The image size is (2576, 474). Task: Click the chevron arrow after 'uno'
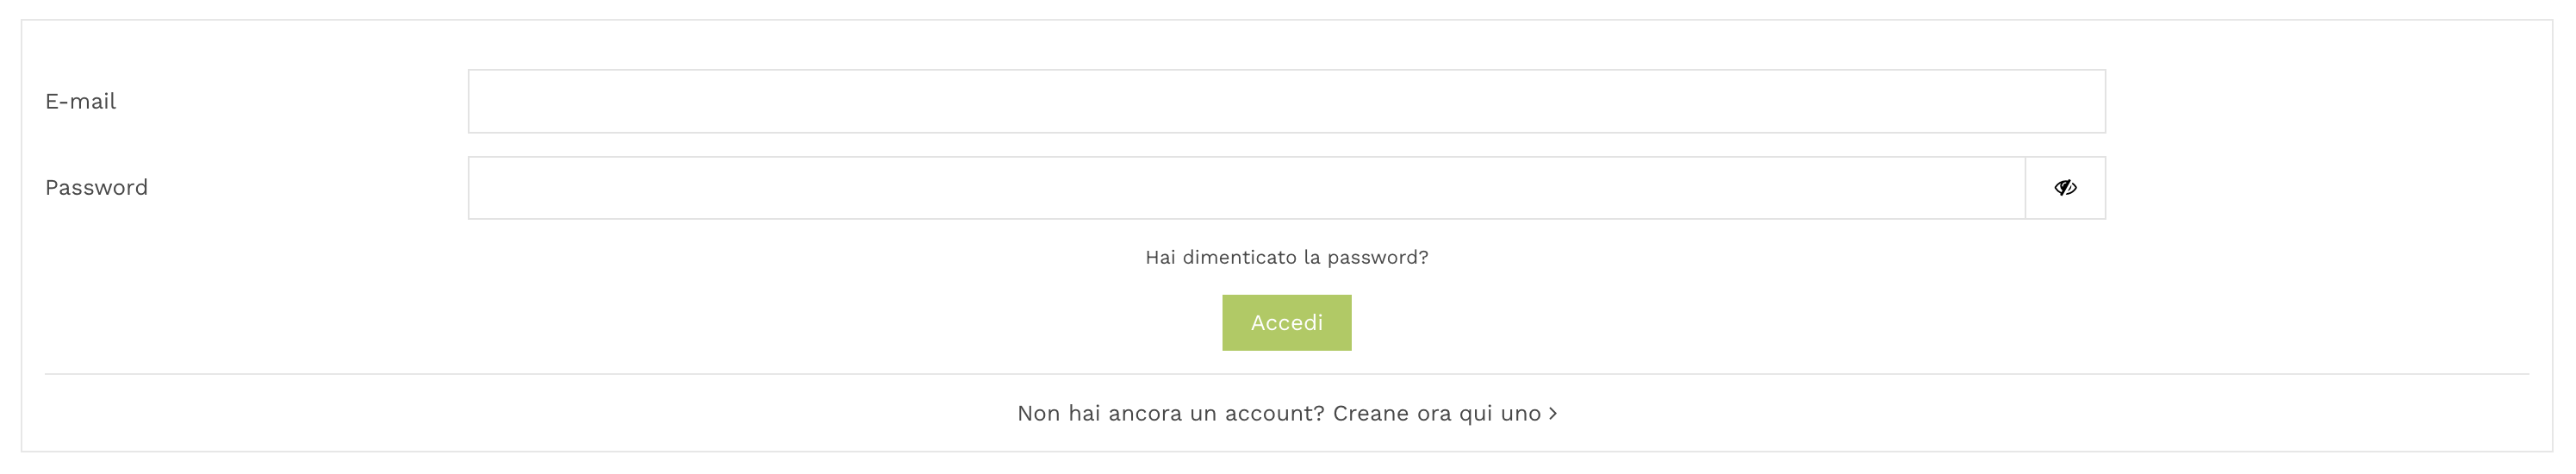[1553, 414]
